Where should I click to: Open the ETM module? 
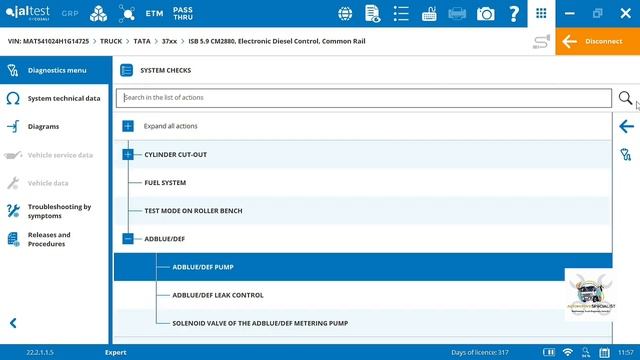(x=154, y=13)
